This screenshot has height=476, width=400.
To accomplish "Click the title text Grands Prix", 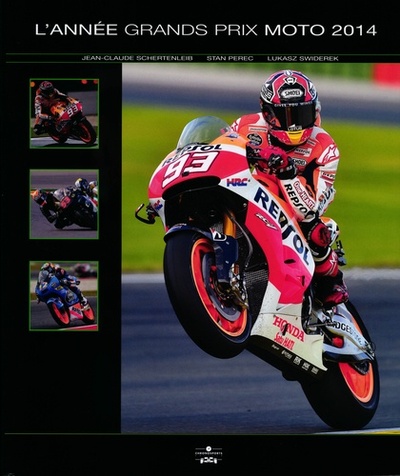I will [191, 30].
